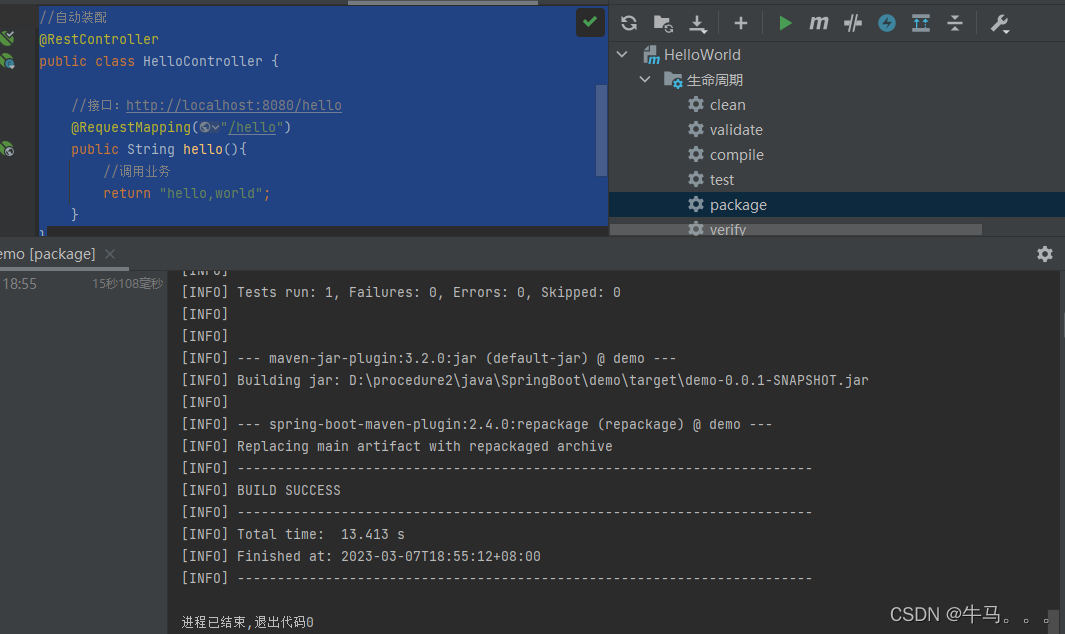
Task: Execute Maven goal via the m icon
Action: pos(818,23)
